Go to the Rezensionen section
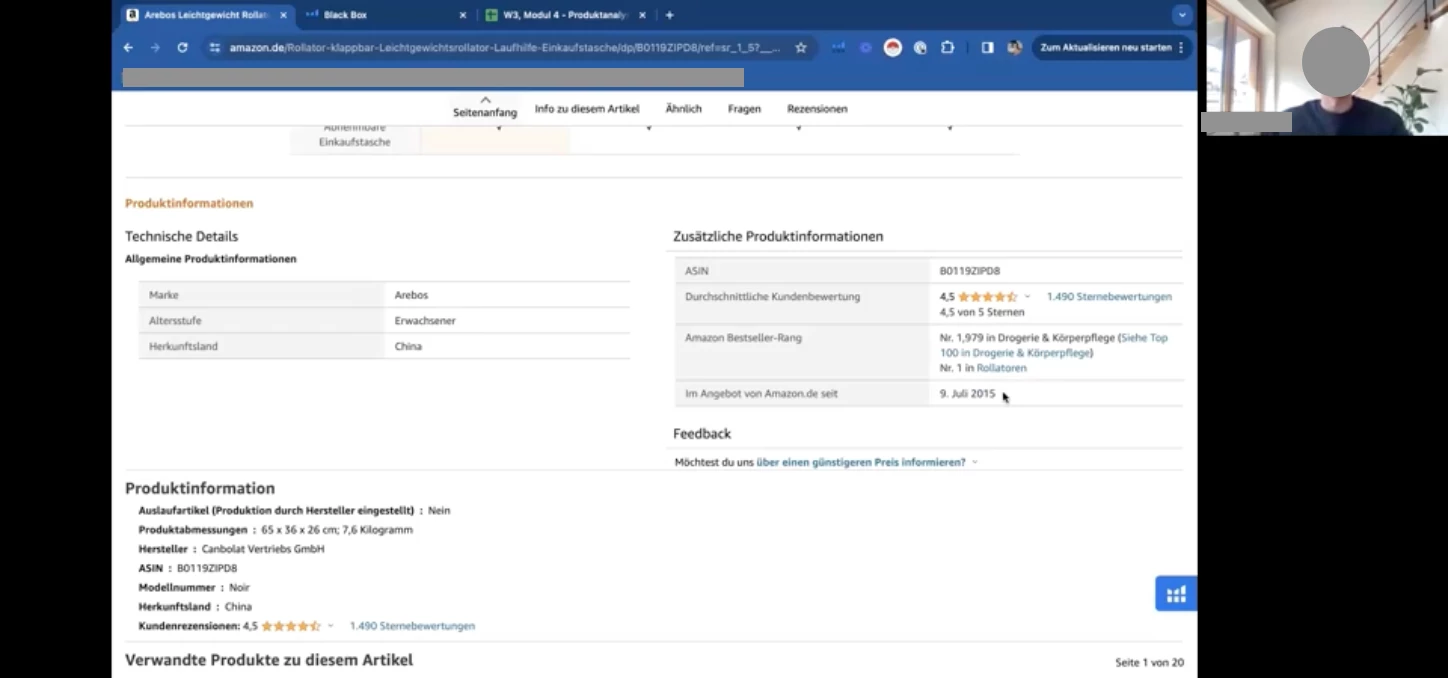 817,109
